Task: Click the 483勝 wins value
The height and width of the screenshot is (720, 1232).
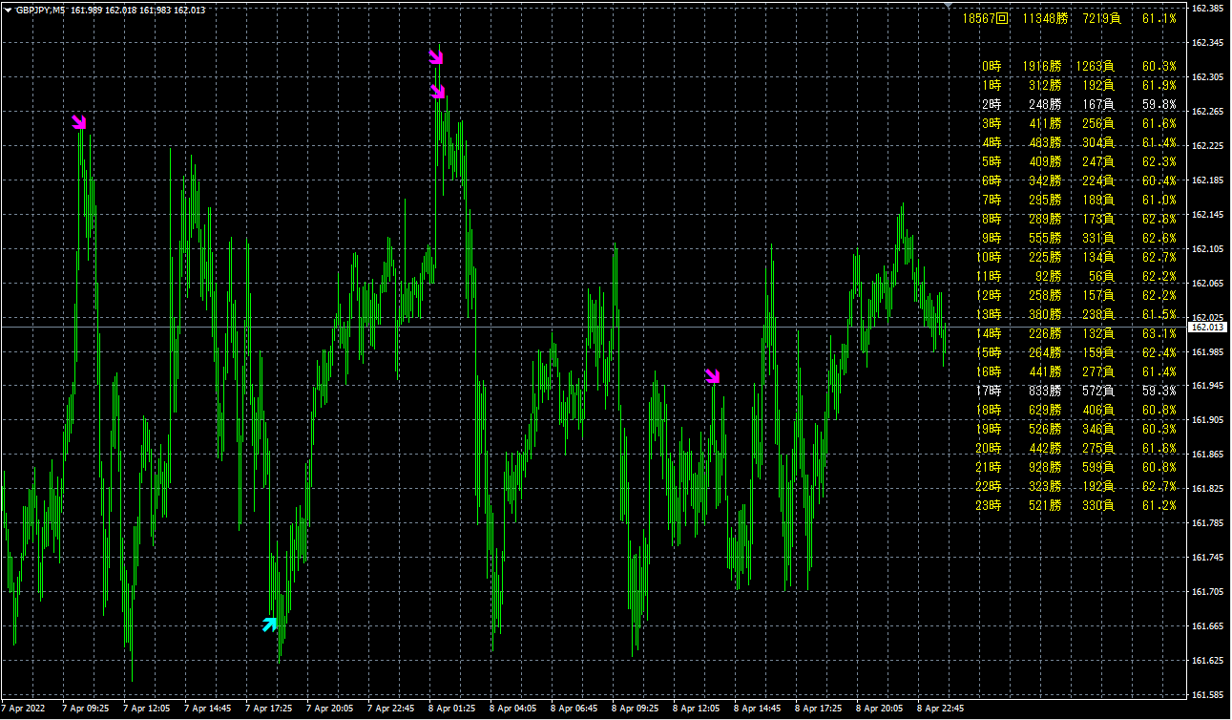Action: point(1045,142)
